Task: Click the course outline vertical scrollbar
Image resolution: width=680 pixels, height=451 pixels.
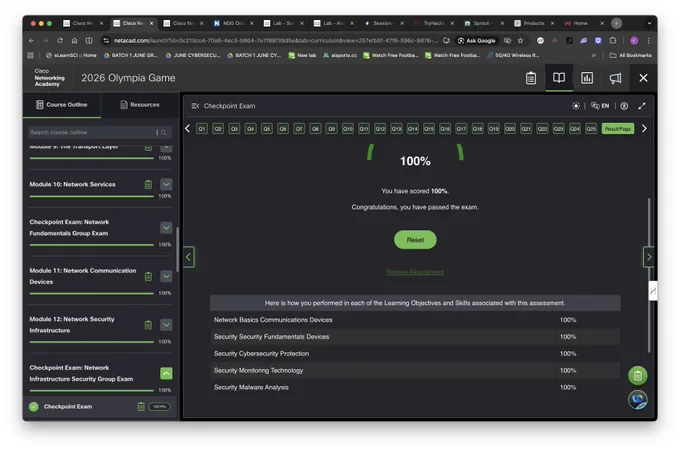Action: tap(178, 249)
